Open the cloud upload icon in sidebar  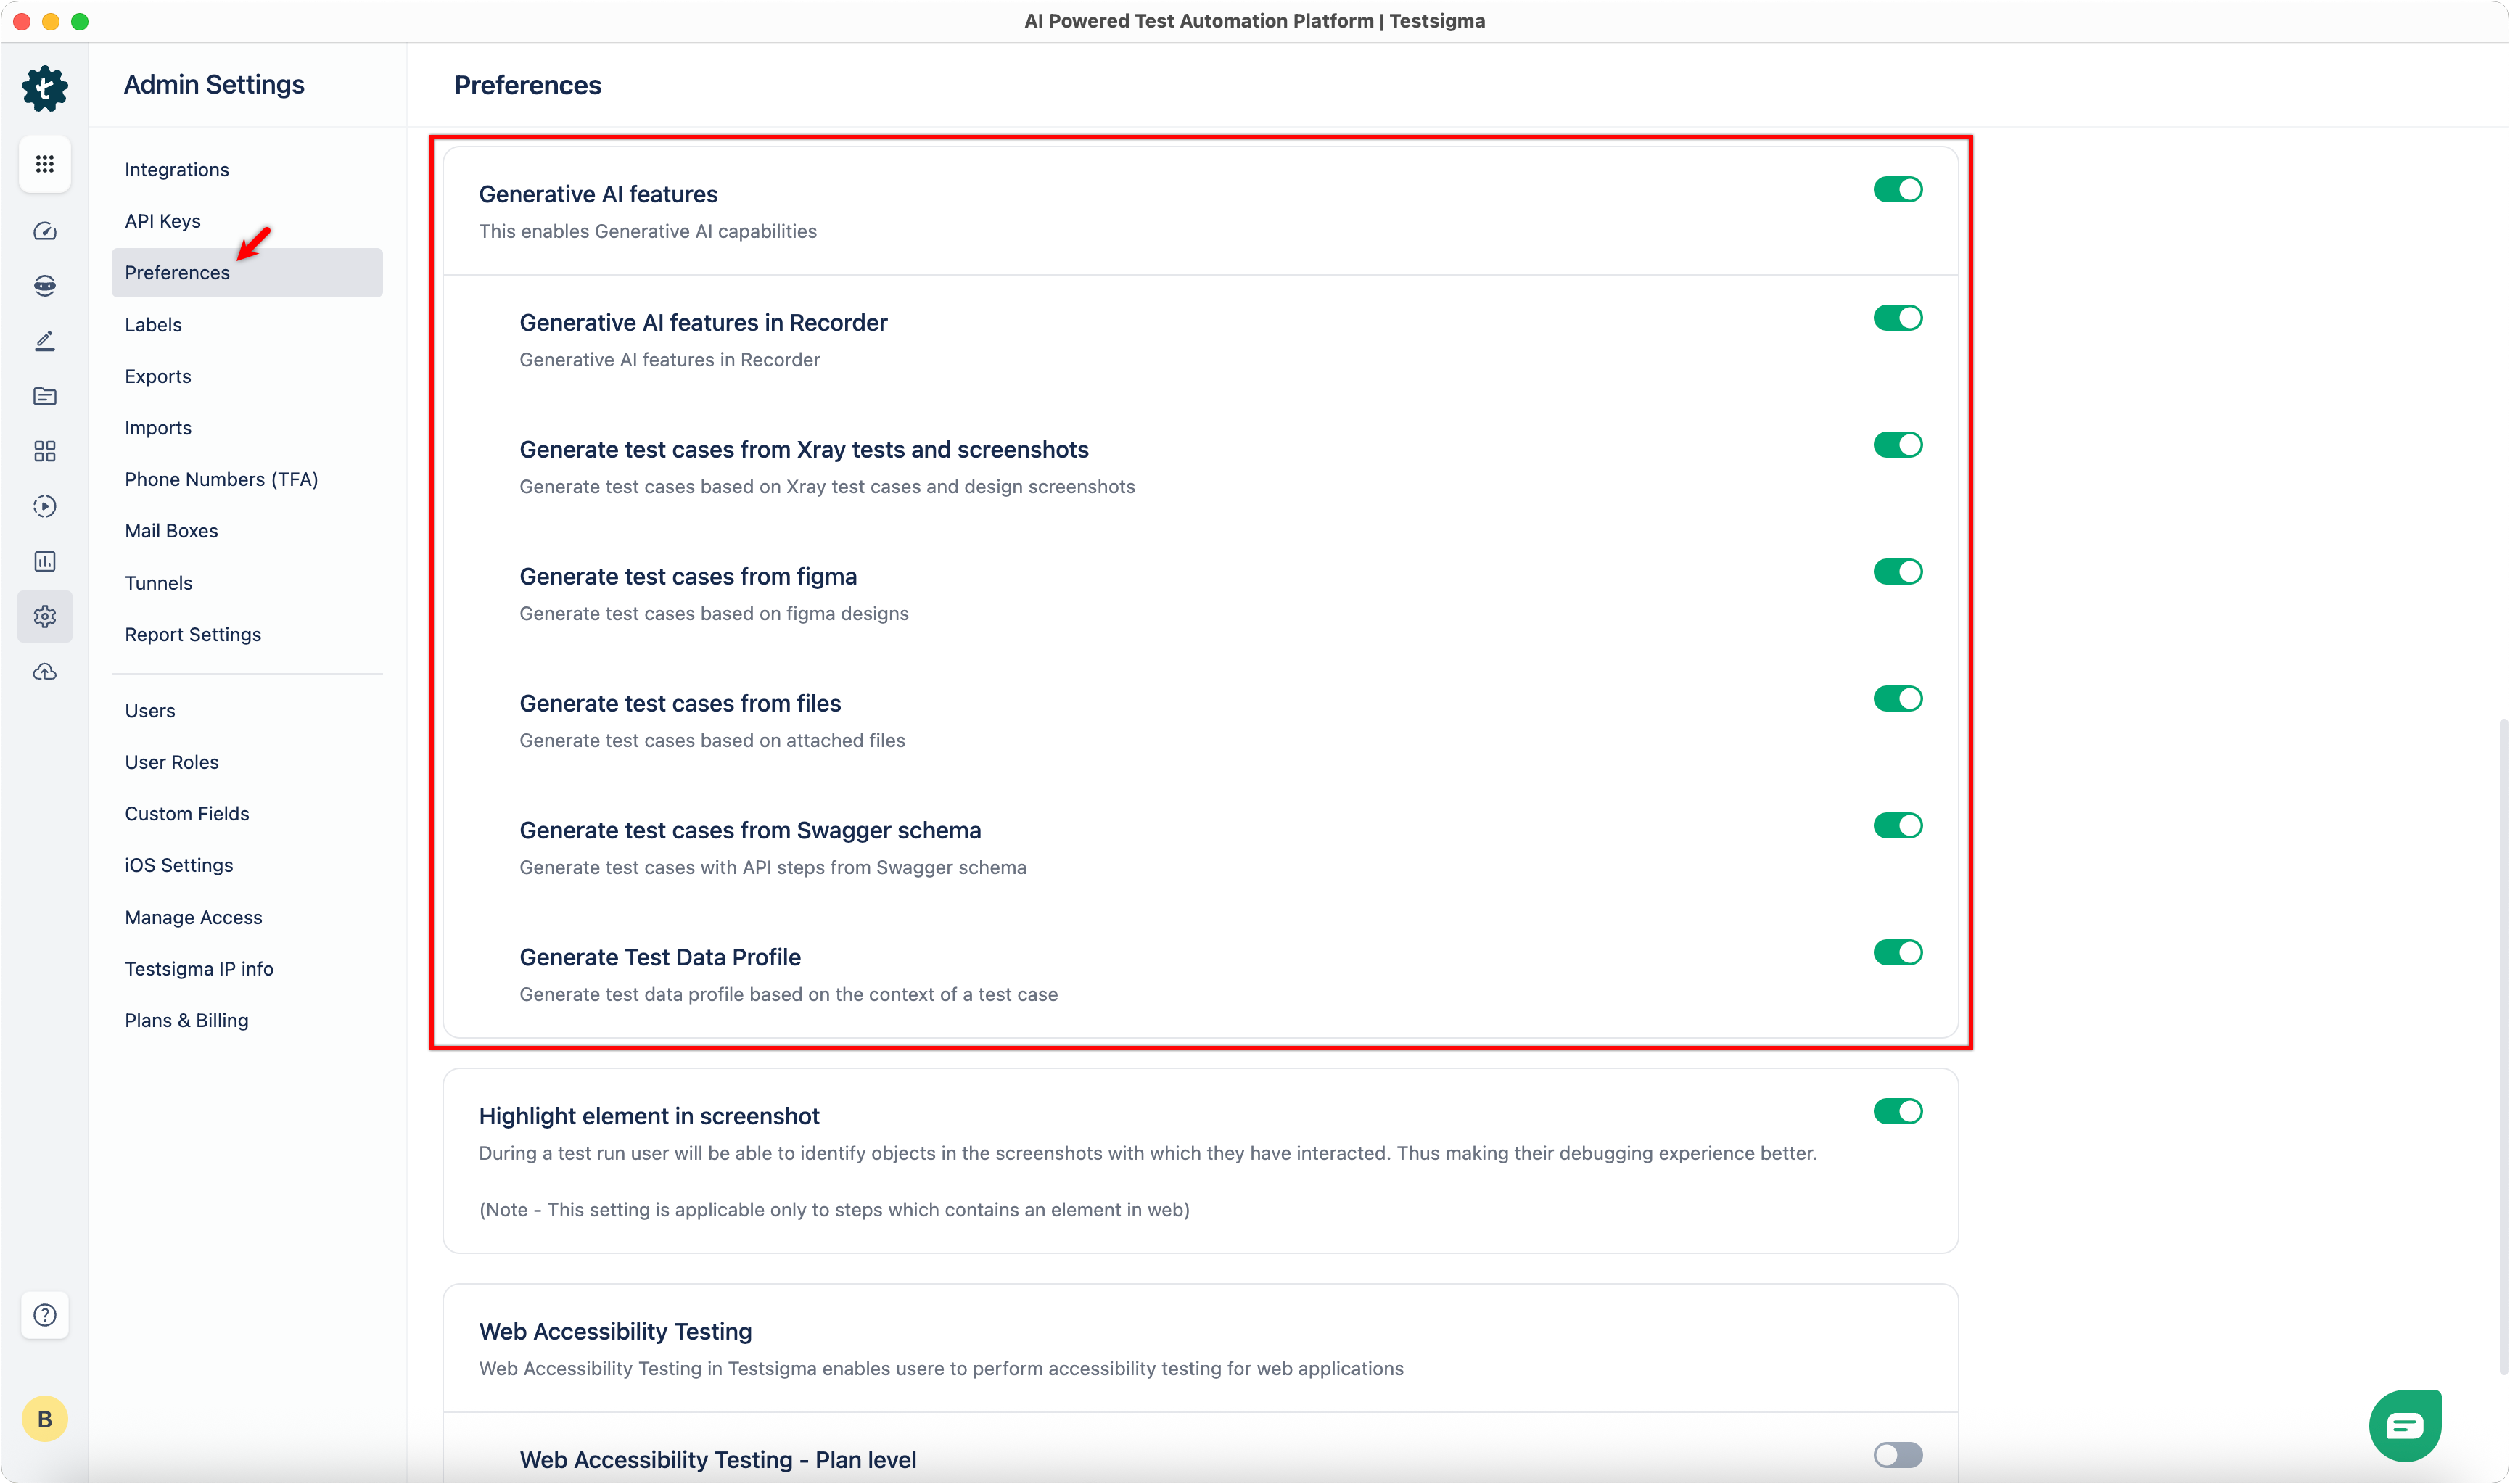pyautogui.click(x=44, y=672)
